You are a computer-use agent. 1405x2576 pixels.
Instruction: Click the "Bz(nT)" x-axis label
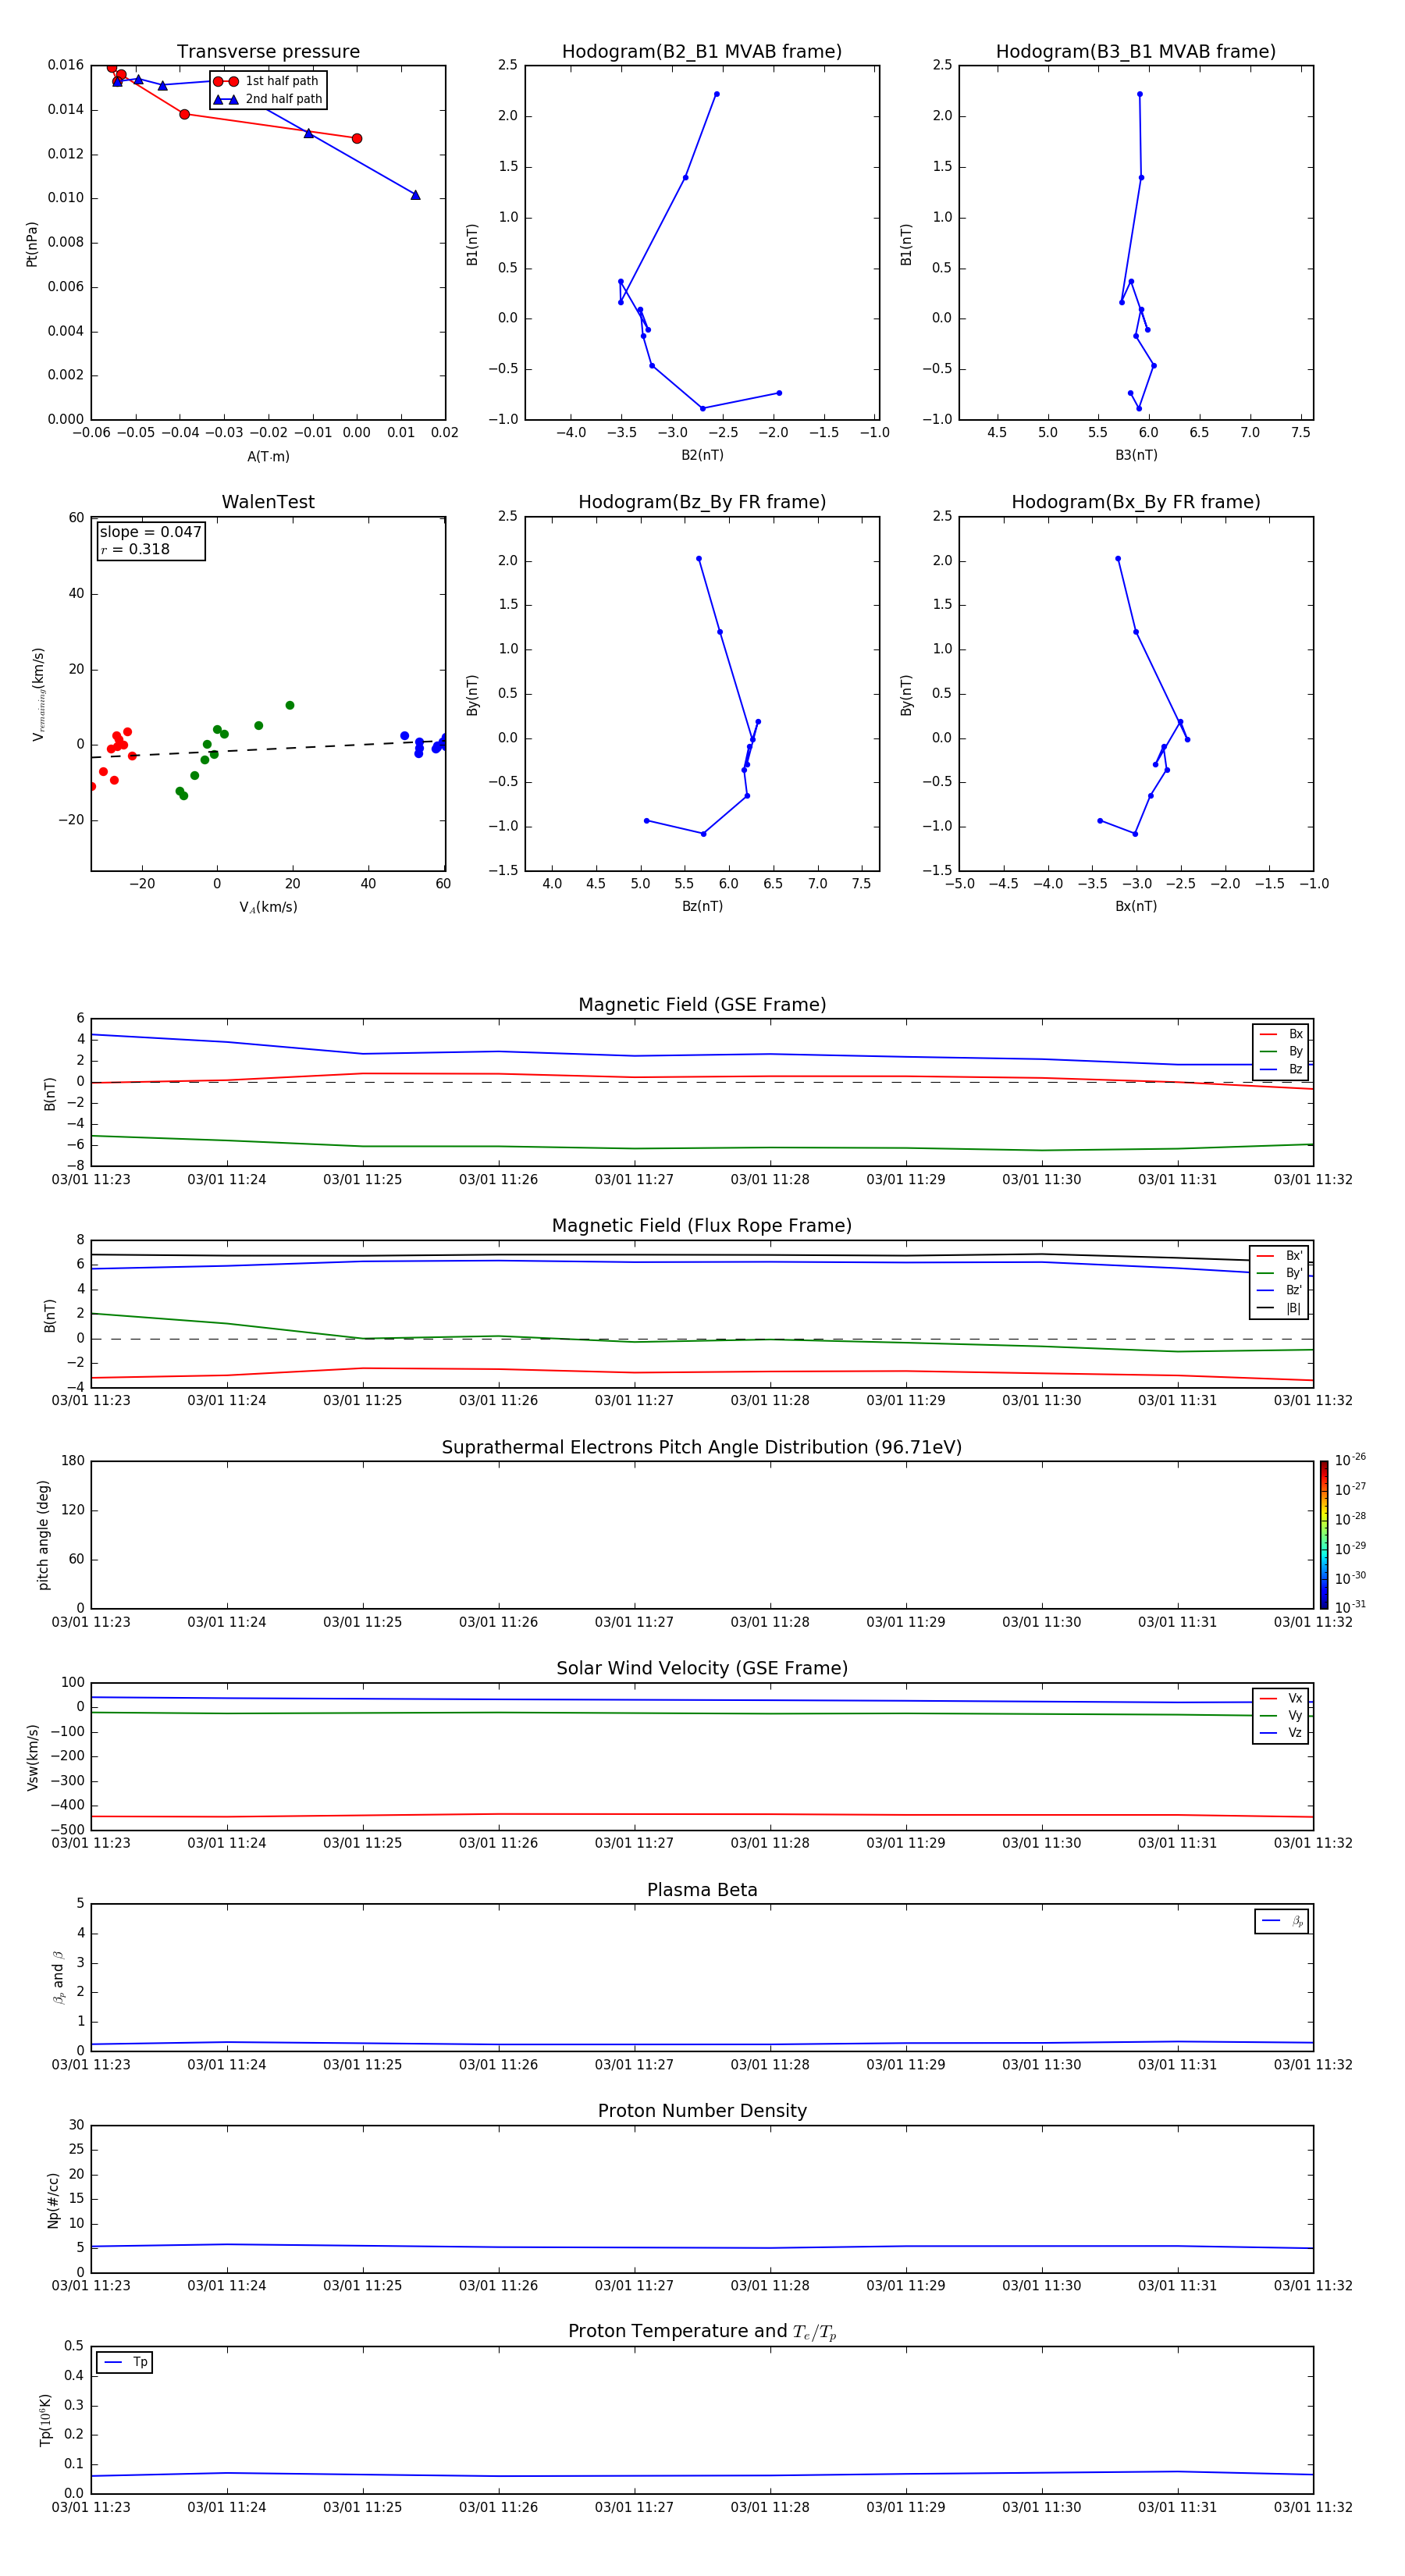click(x=702, y=906)
